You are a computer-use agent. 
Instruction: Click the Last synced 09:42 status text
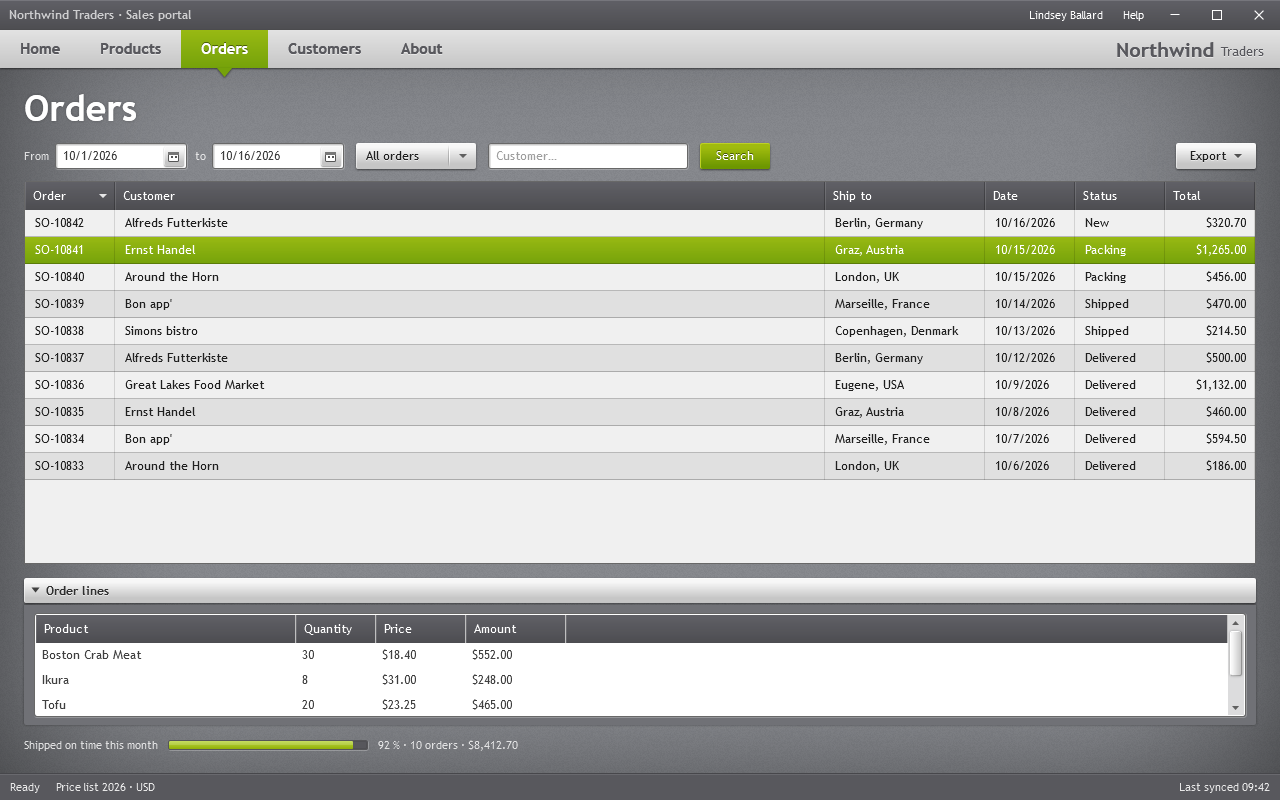click(1224, 787)
